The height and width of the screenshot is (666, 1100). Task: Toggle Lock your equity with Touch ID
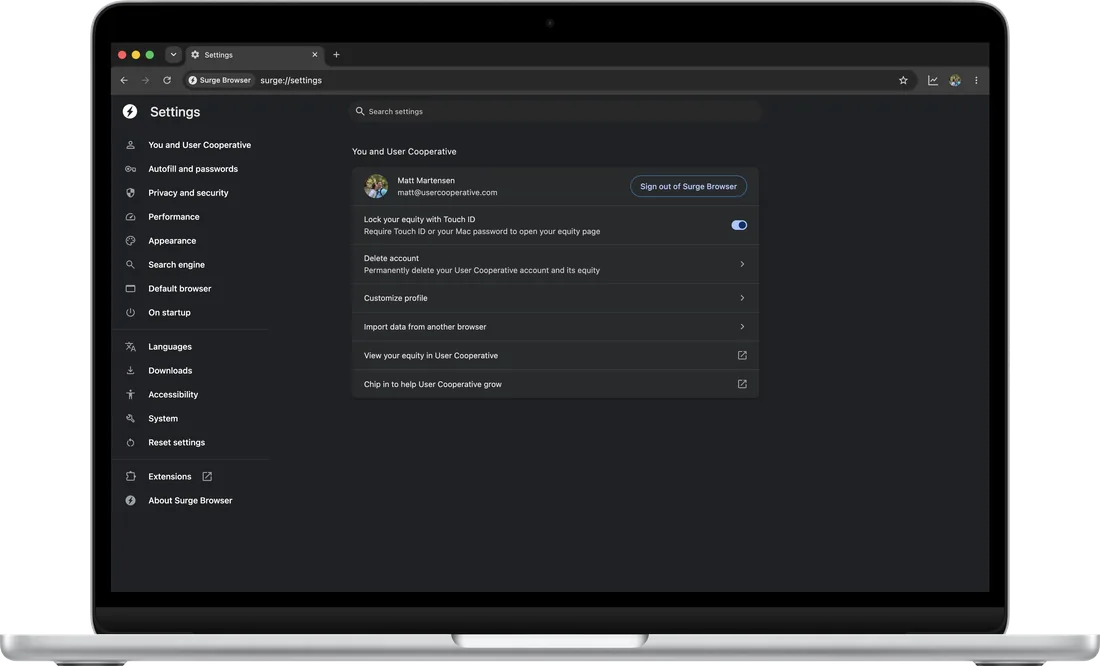click(739, 225)
